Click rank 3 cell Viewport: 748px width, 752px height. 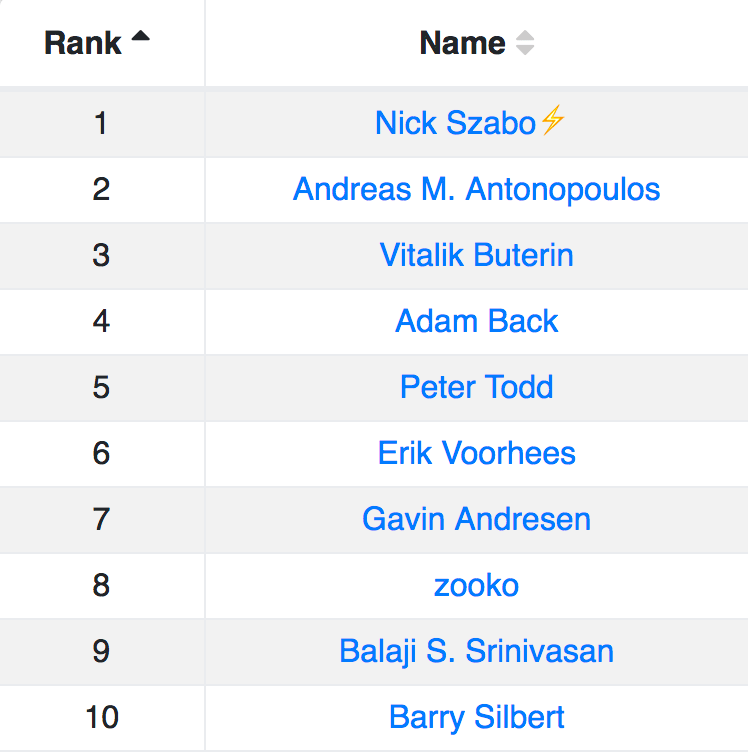pyautogui.click(x=102, y=255)
